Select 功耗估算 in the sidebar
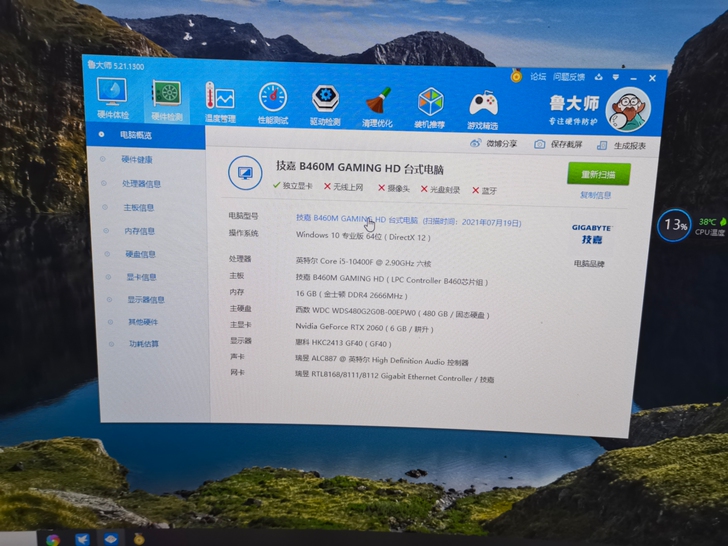The width and height of the screenshot is (728, 546). (144, 344)
